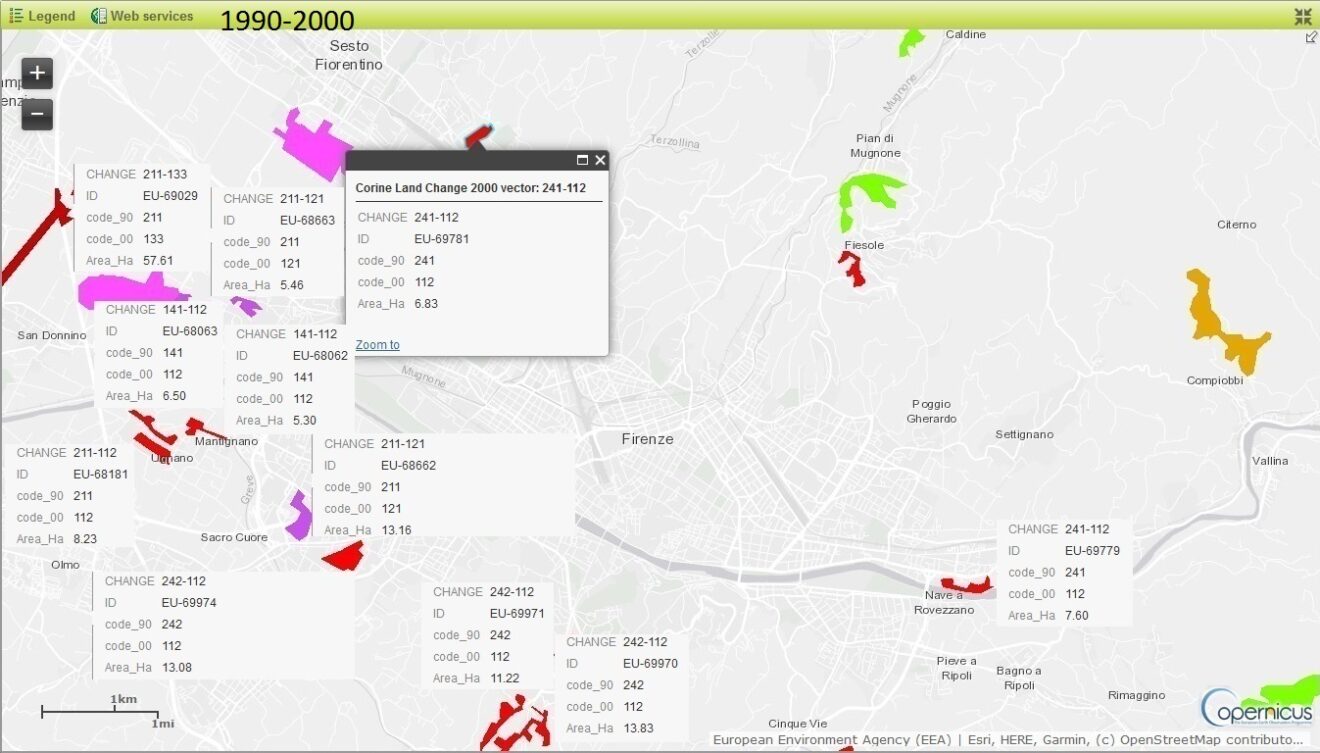Click the ID value EU-69974
Image resolution: width=1320 pixels, height=753 pixels.
tap(189, 603)
